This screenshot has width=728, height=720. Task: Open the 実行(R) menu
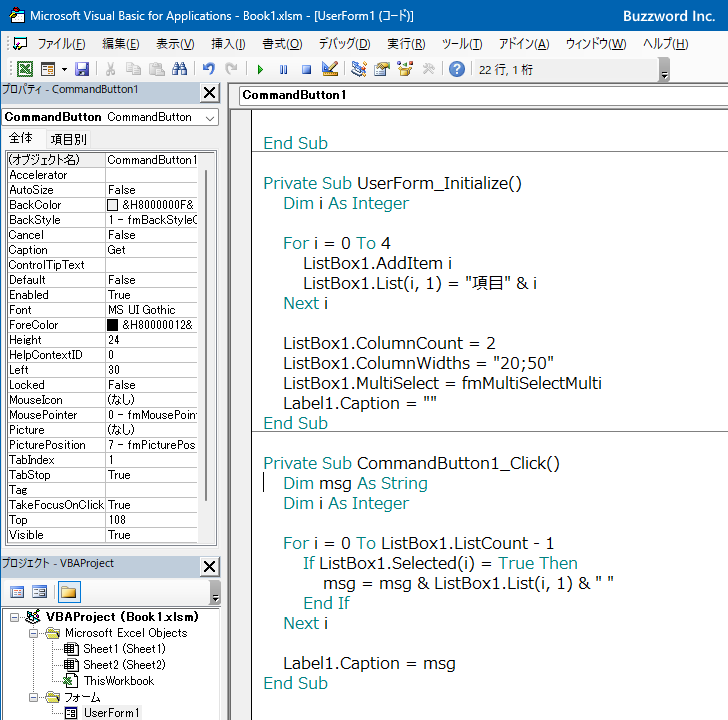(406, 44)
